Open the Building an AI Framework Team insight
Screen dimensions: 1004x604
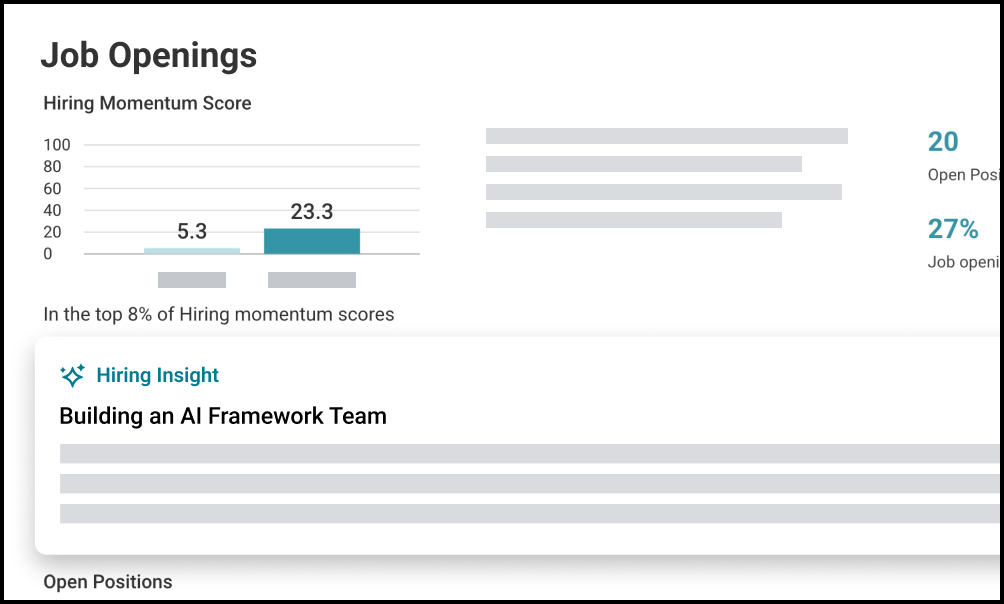223,416
